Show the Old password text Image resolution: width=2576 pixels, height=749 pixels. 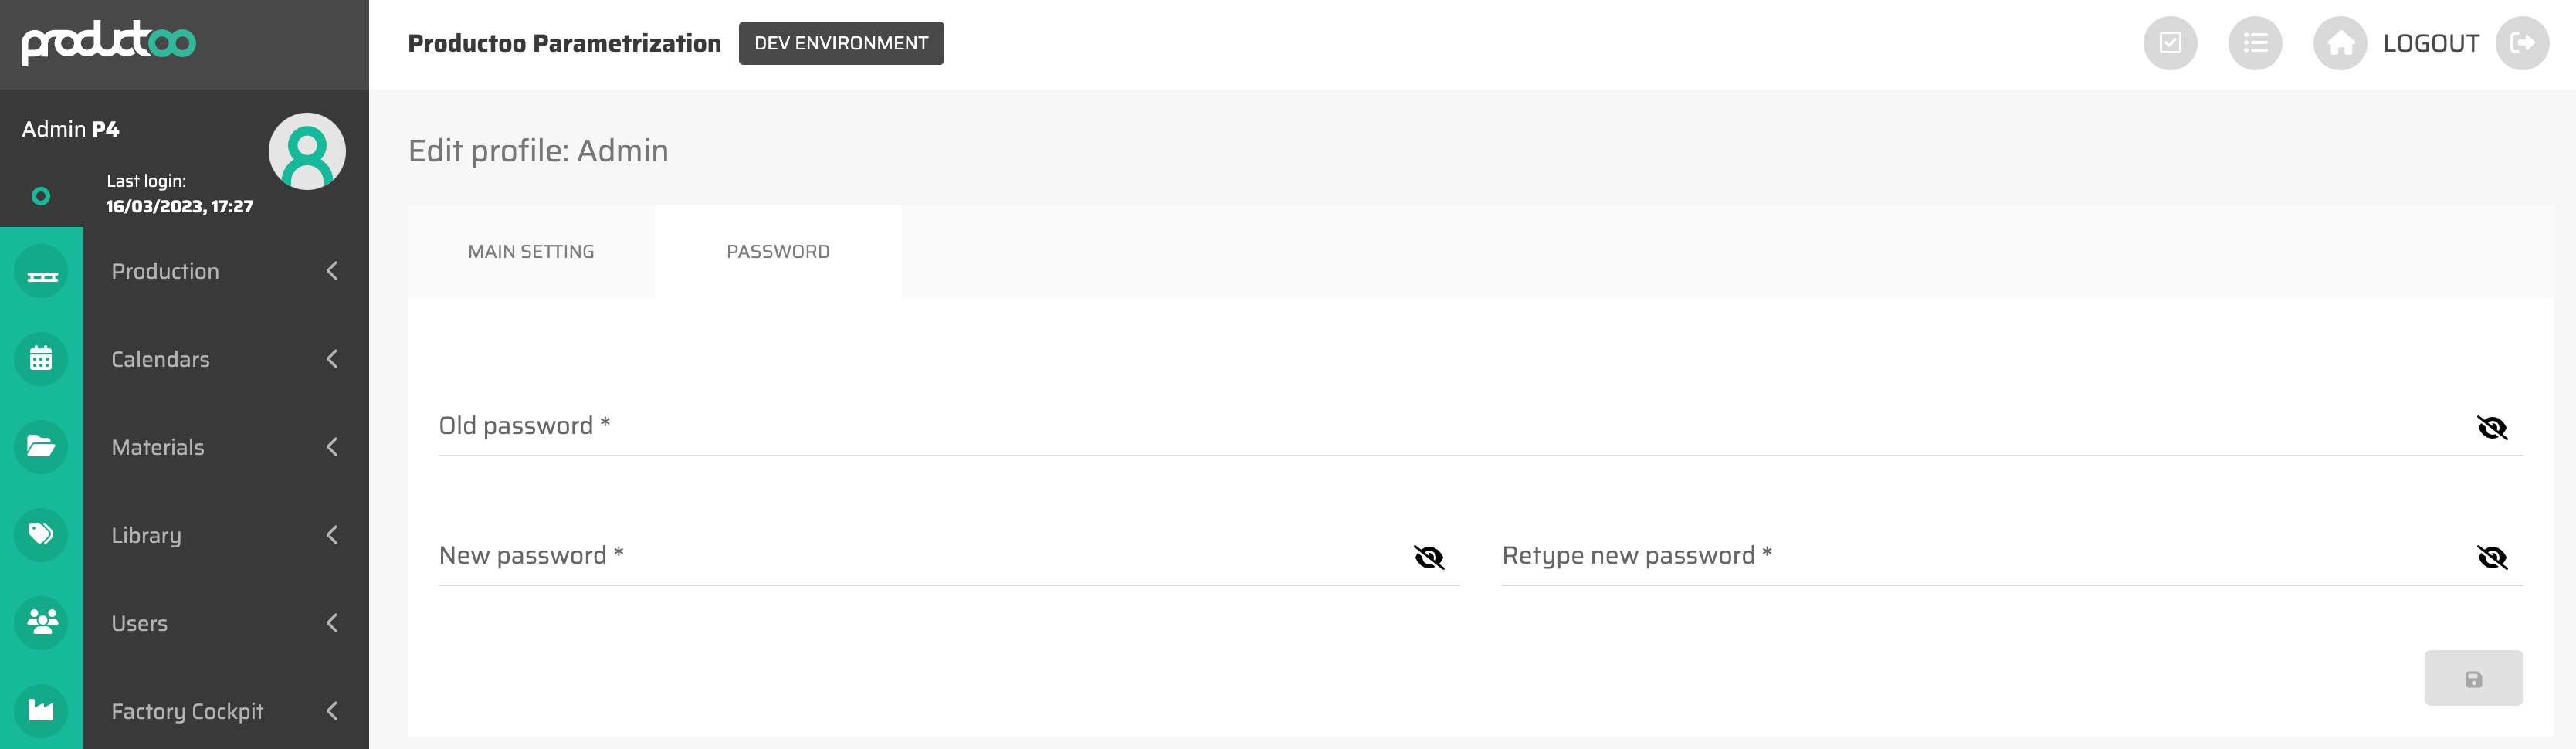tap(2492, 428)
